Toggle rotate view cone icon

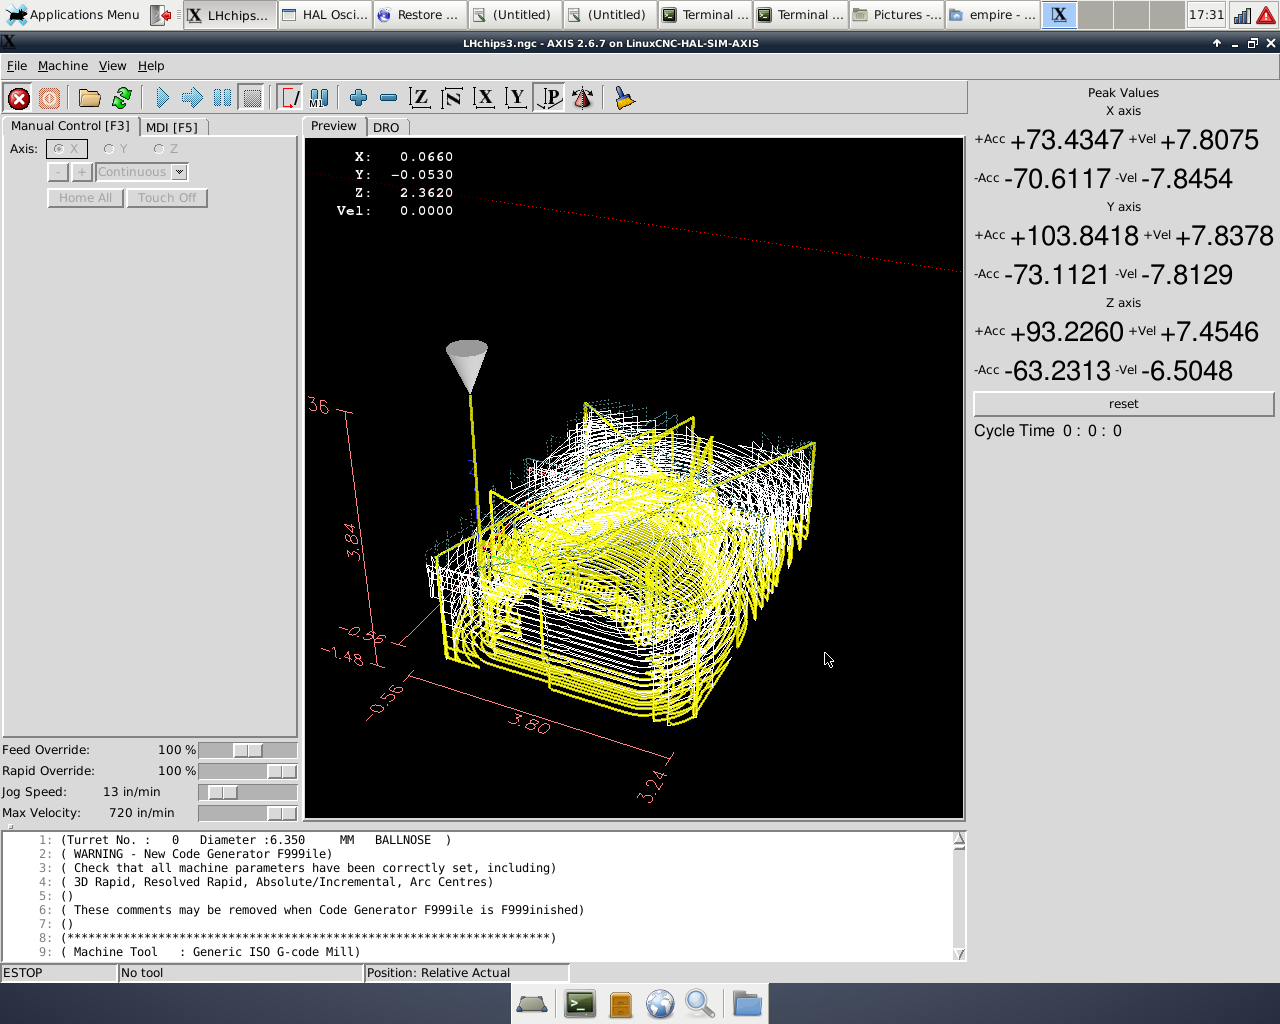(x=582, y=98)
